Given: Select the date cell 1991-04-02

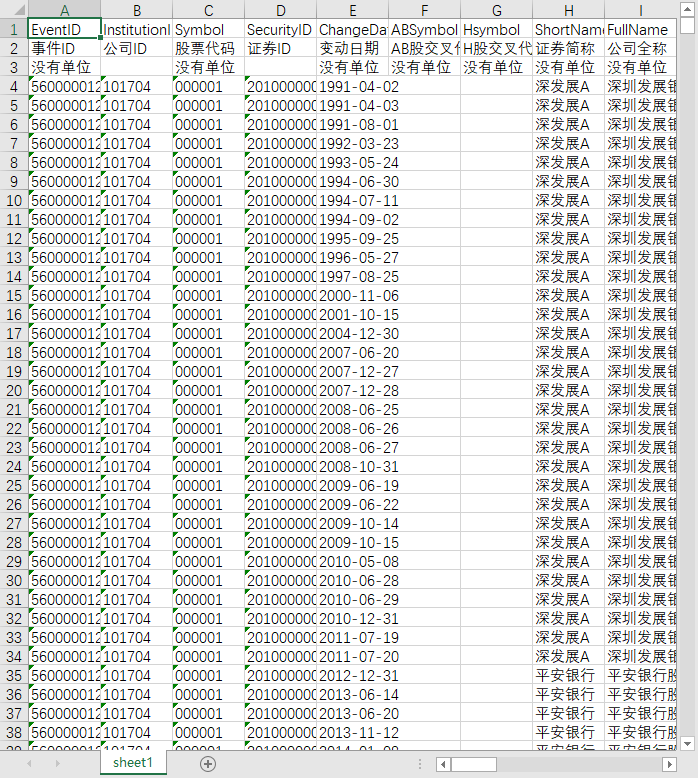Looking at the screenshot, I should 352,86.
